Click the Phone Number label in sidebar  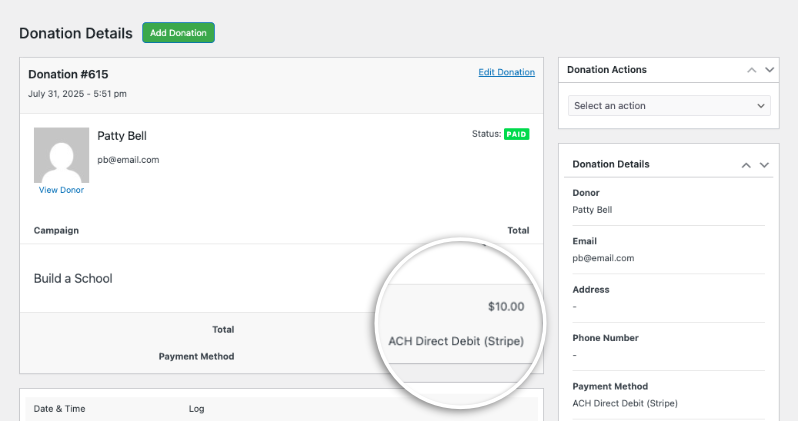click(x=605, y=338)
